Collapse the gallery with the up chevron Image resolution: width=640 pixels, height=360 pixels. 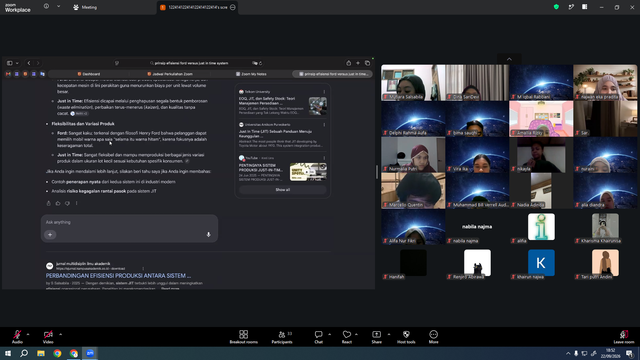coord(509,59)
